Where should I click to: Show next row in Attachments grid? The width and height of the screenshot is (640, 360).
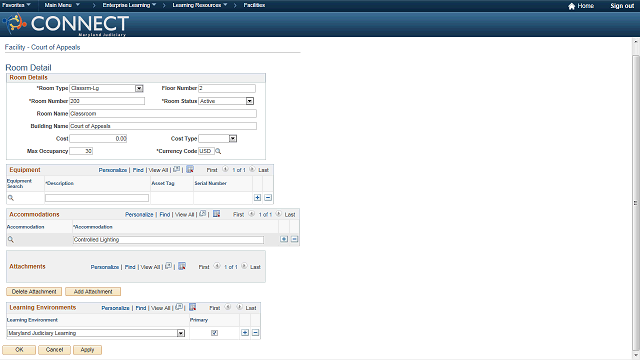tap(244, 266)
